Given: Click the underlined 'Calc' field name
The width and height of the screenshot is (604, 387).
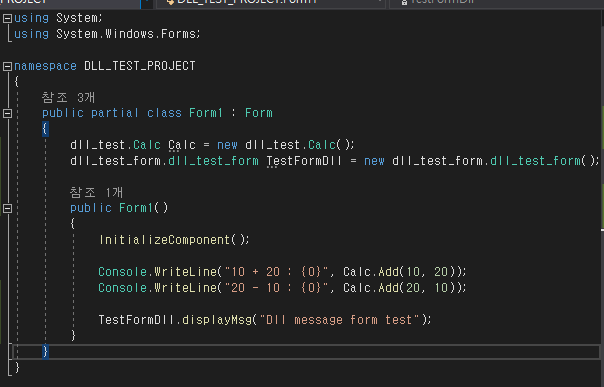Looking at the screenshot, I should point(182,145).
